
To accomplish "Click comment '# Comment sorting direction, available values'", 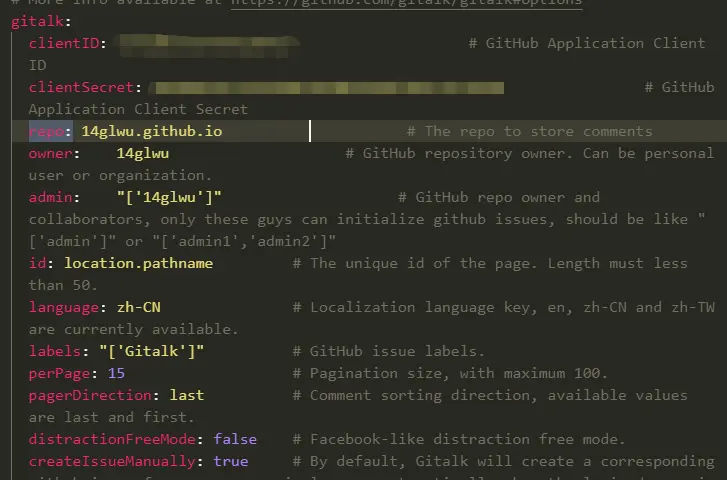I will pyautogui.click(x=490, y=395).
